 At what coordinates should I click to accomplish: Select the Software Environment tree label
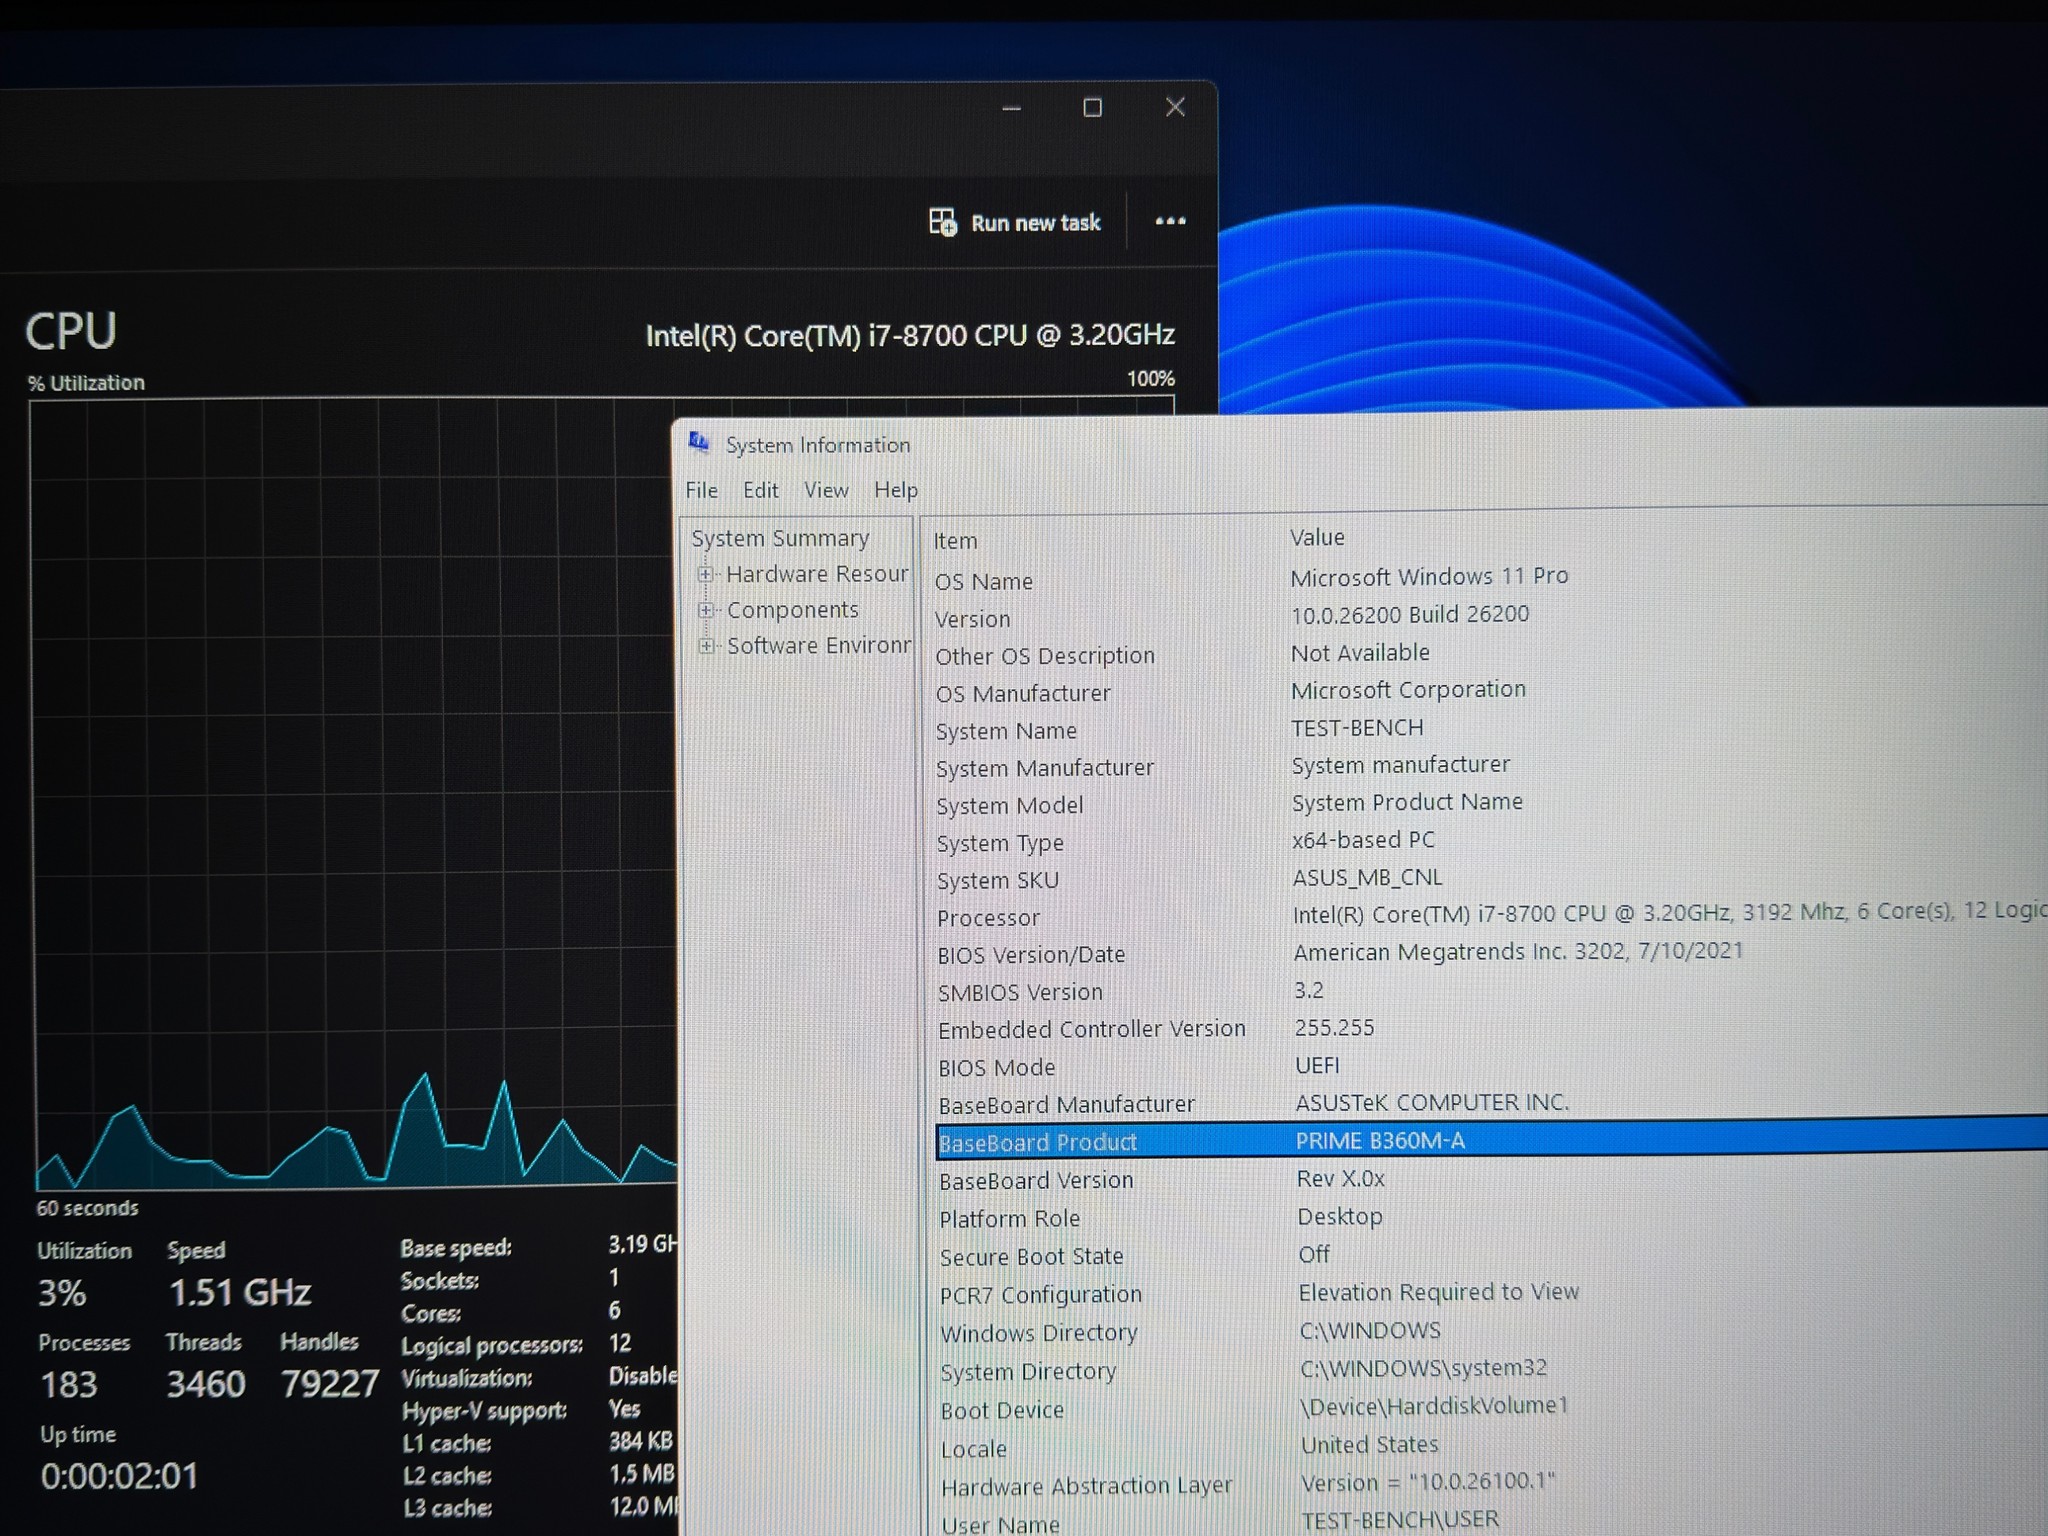[x=818, y=646]
